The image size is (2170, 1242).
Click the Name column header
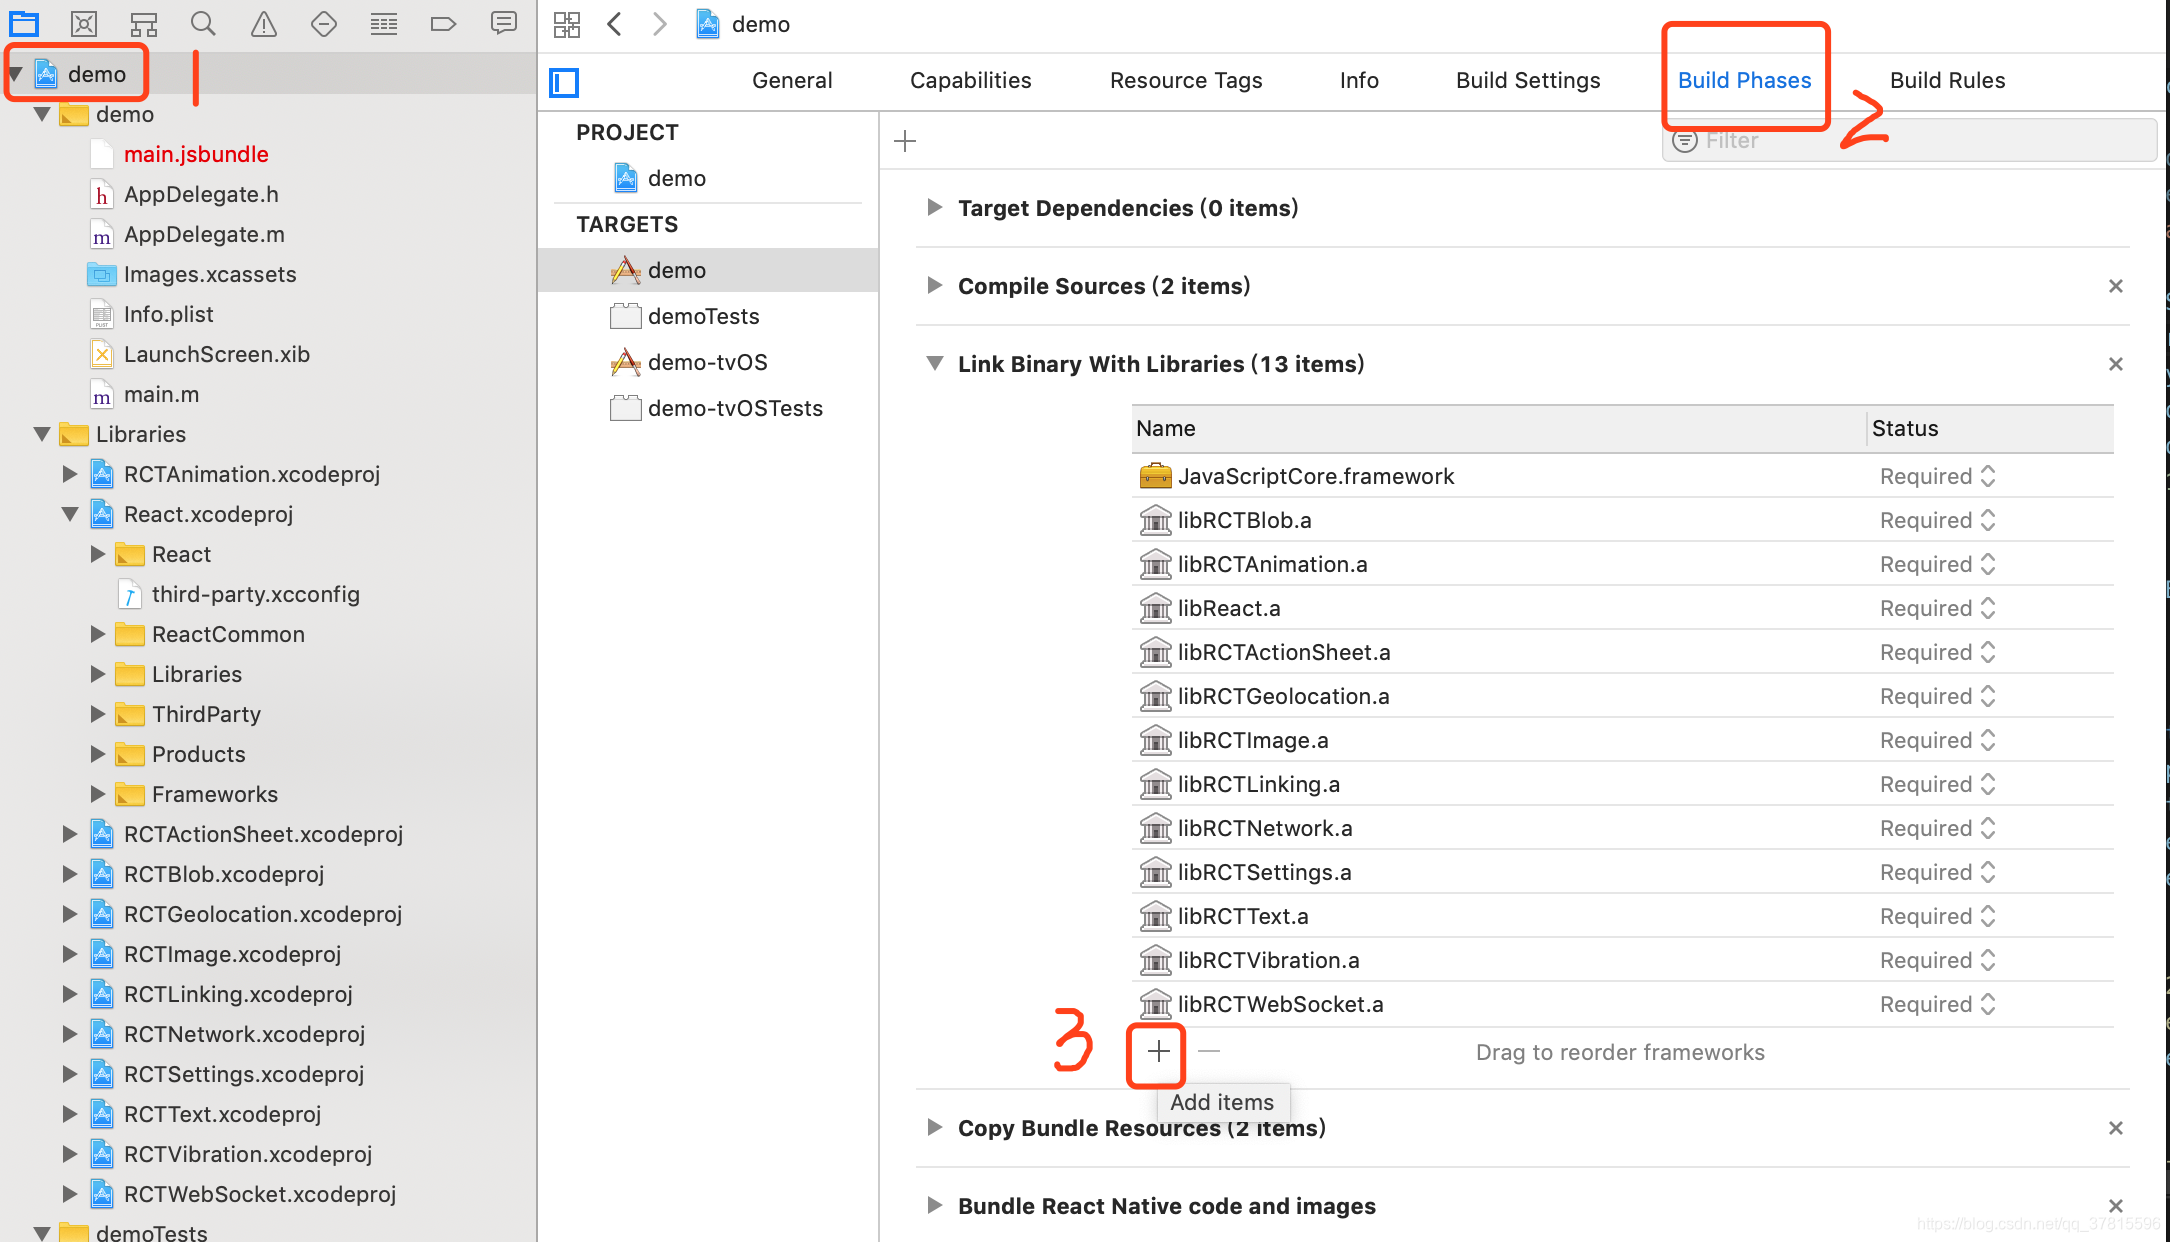(1498, 428)
